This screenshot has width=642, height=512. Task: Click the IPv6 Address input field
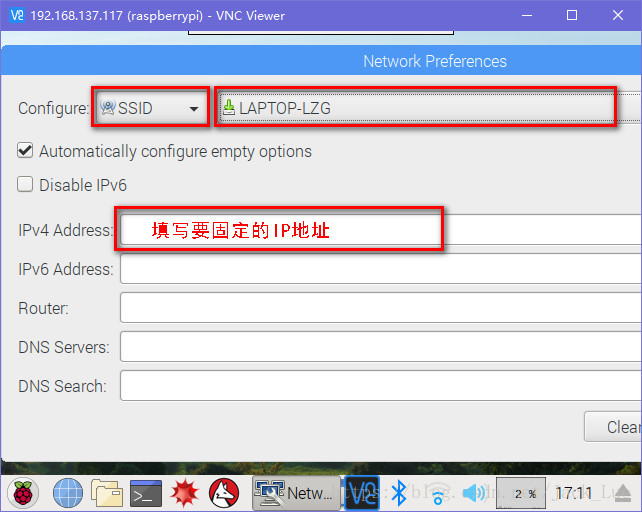[x=381, y=269]
